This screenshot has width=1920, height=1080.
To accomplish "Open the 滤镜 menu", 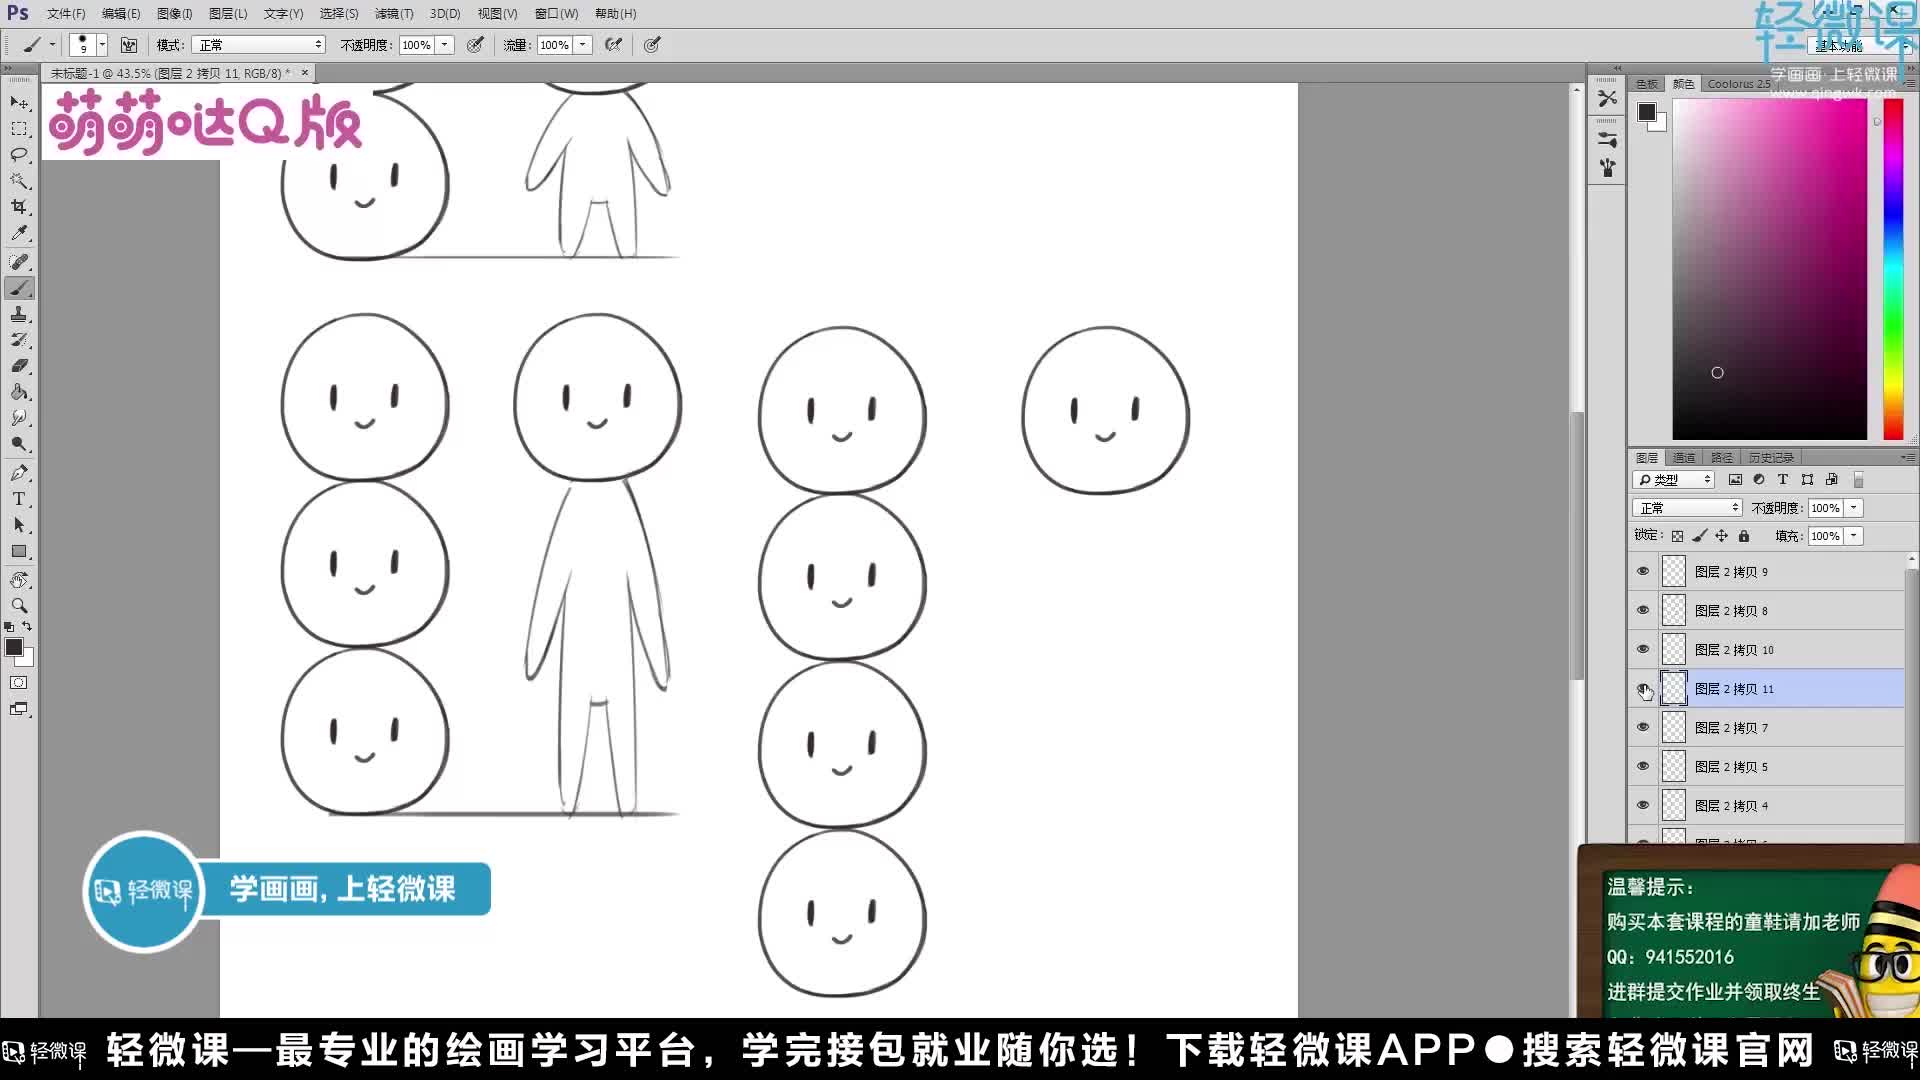I will tap(393, 13).
